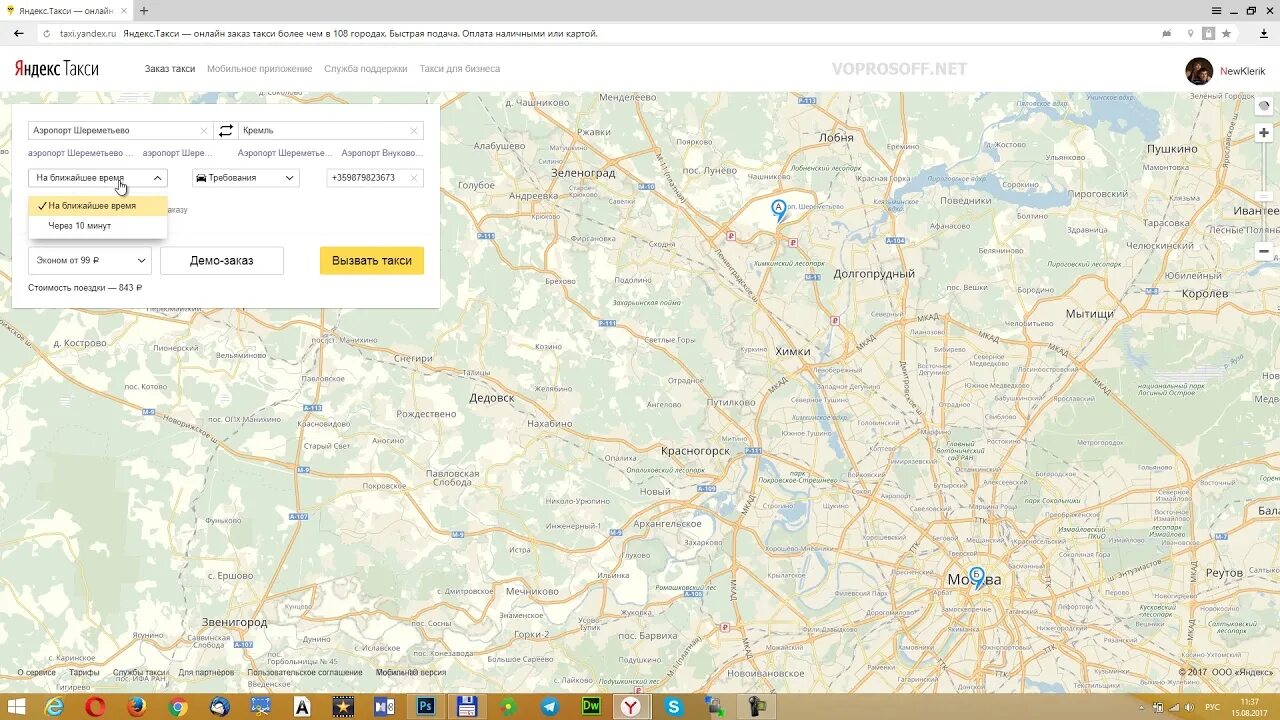The width and height of the screenshot is (1280, 720).
Task: Pick first аэропорт Шереметьево pickup suggestion
Action: click(80, 153)
